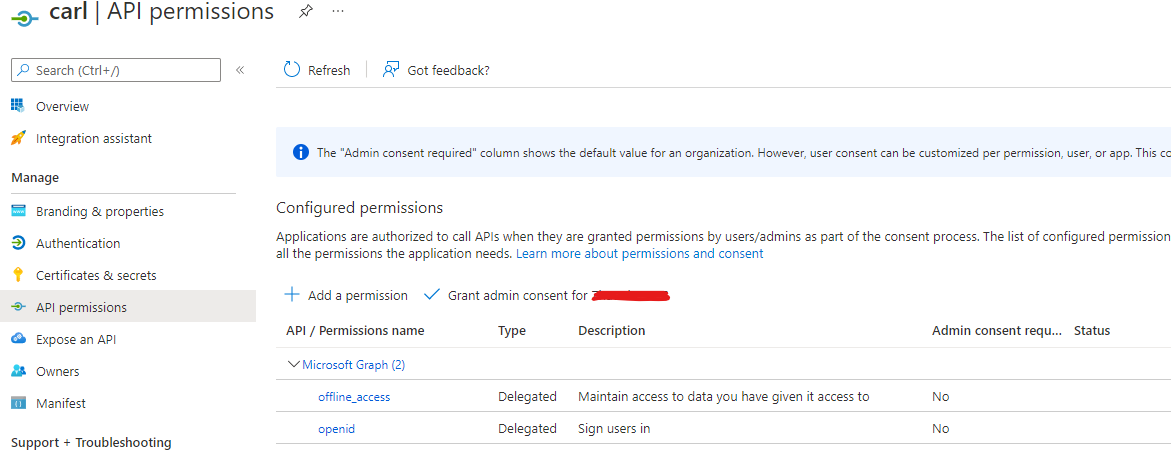
Task: Click the Integration assistant rocket icon
Action: [x=18, y=138]
